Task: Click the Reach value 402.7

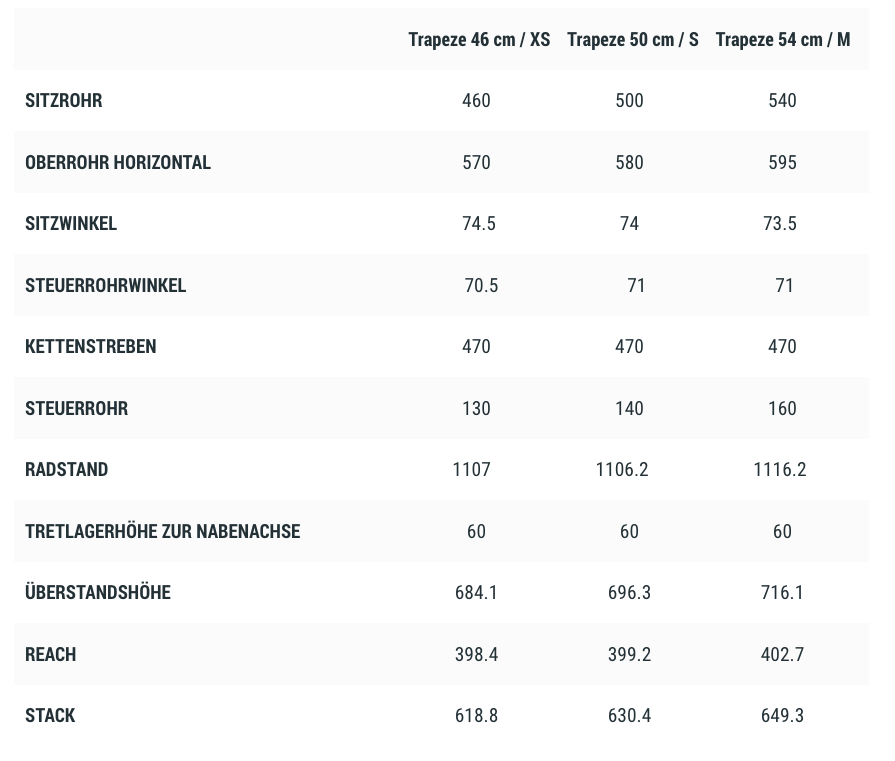Action: coord(782,655)
